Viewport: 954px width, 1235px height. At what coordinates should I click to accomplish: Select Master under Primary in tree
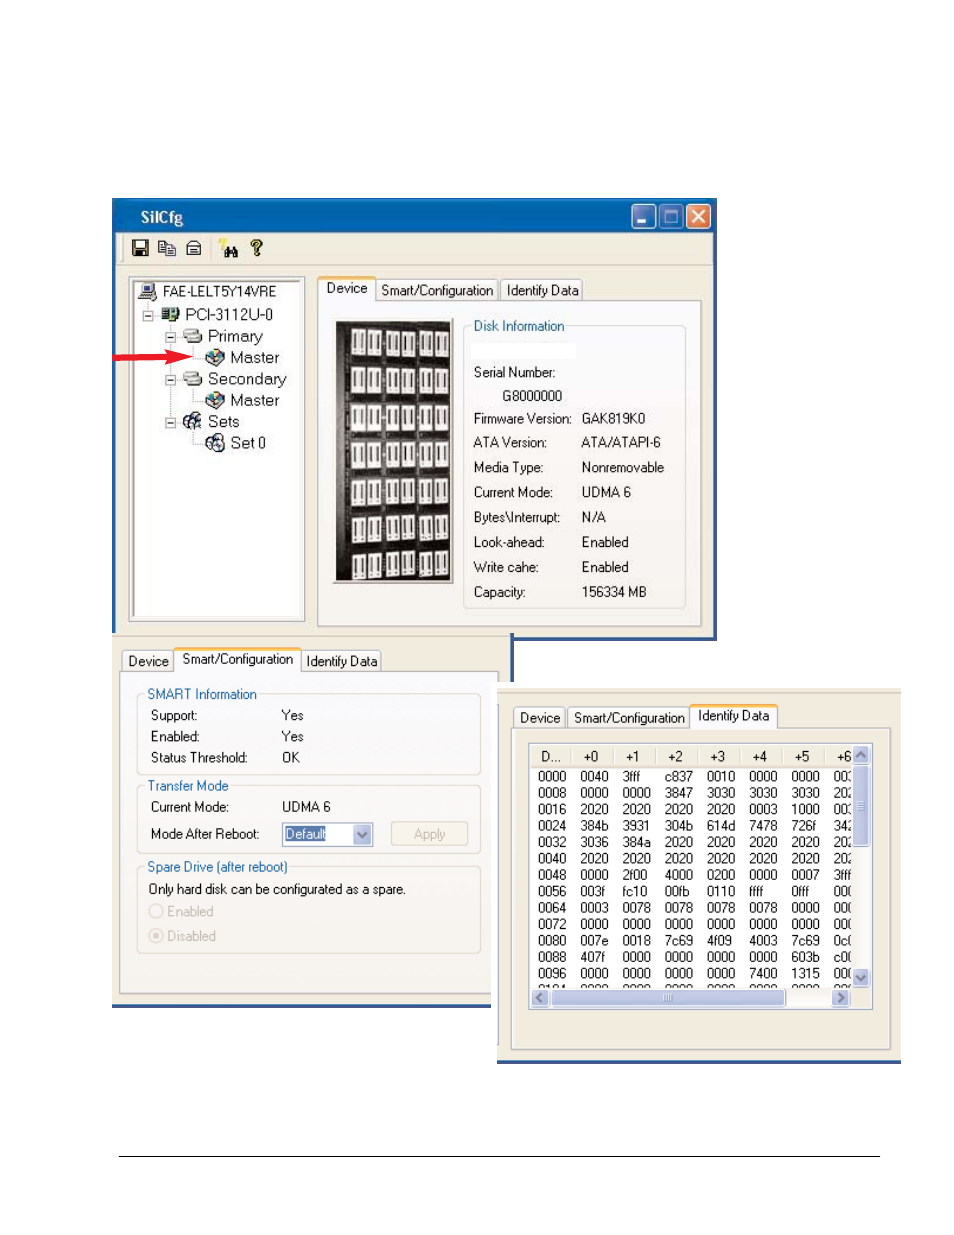254,357
